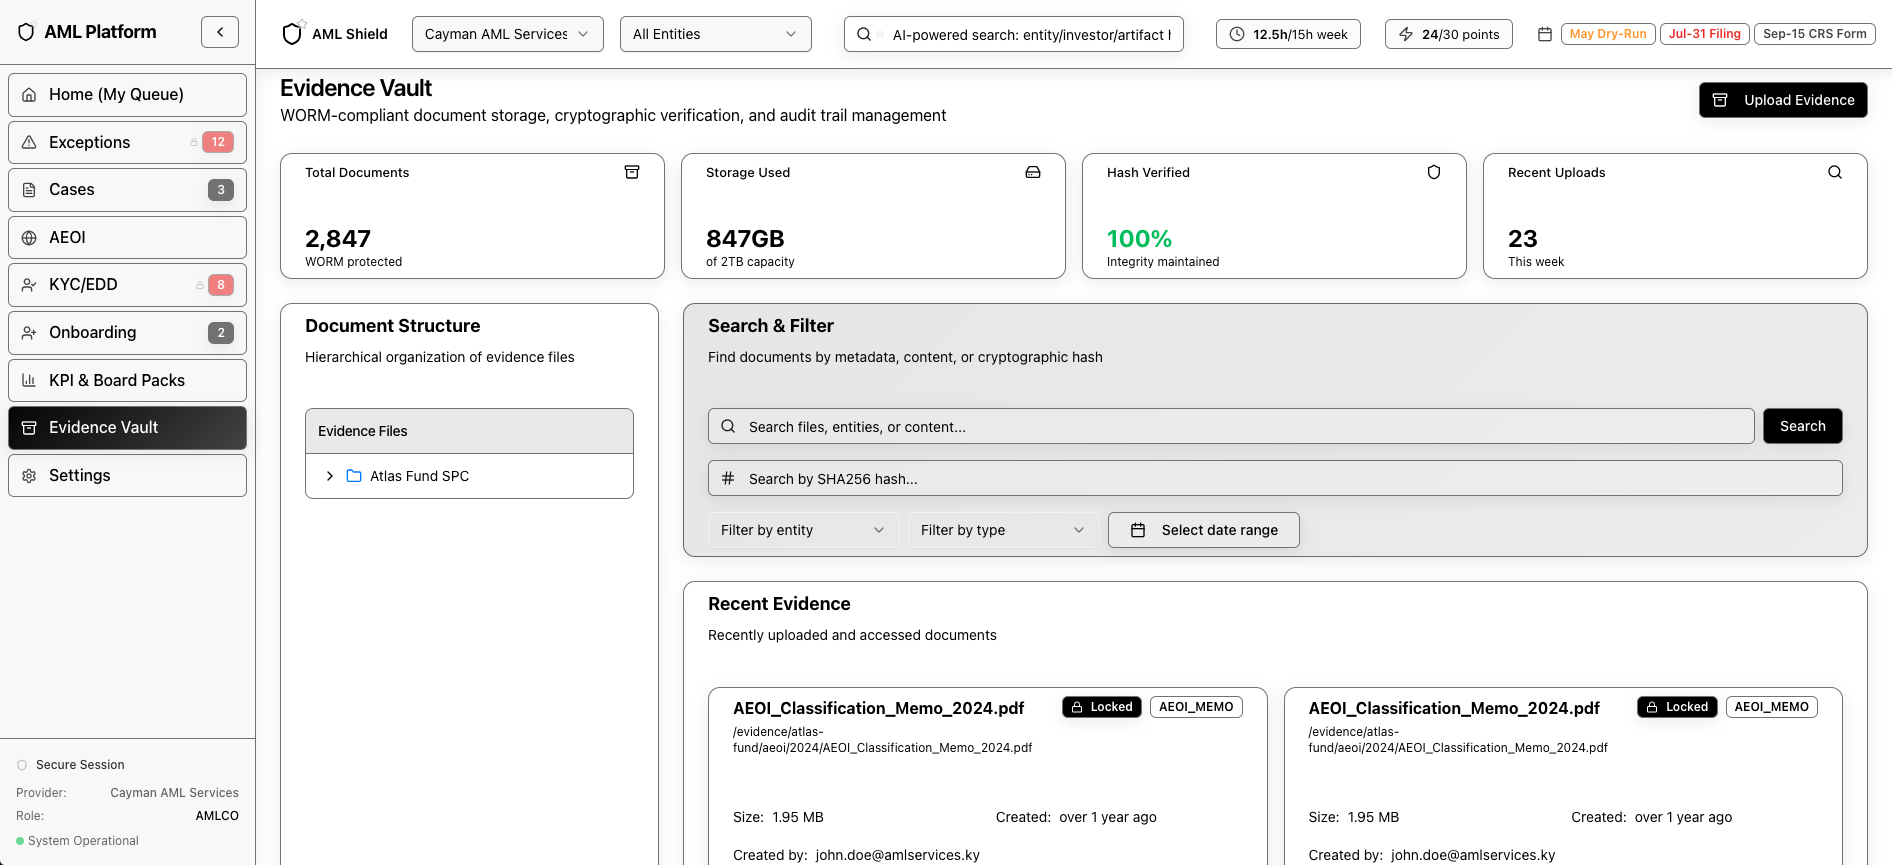Collapse the sidebar with chevron button
The height and width of the screenshot is (865, 1892).
pos(220,32)
